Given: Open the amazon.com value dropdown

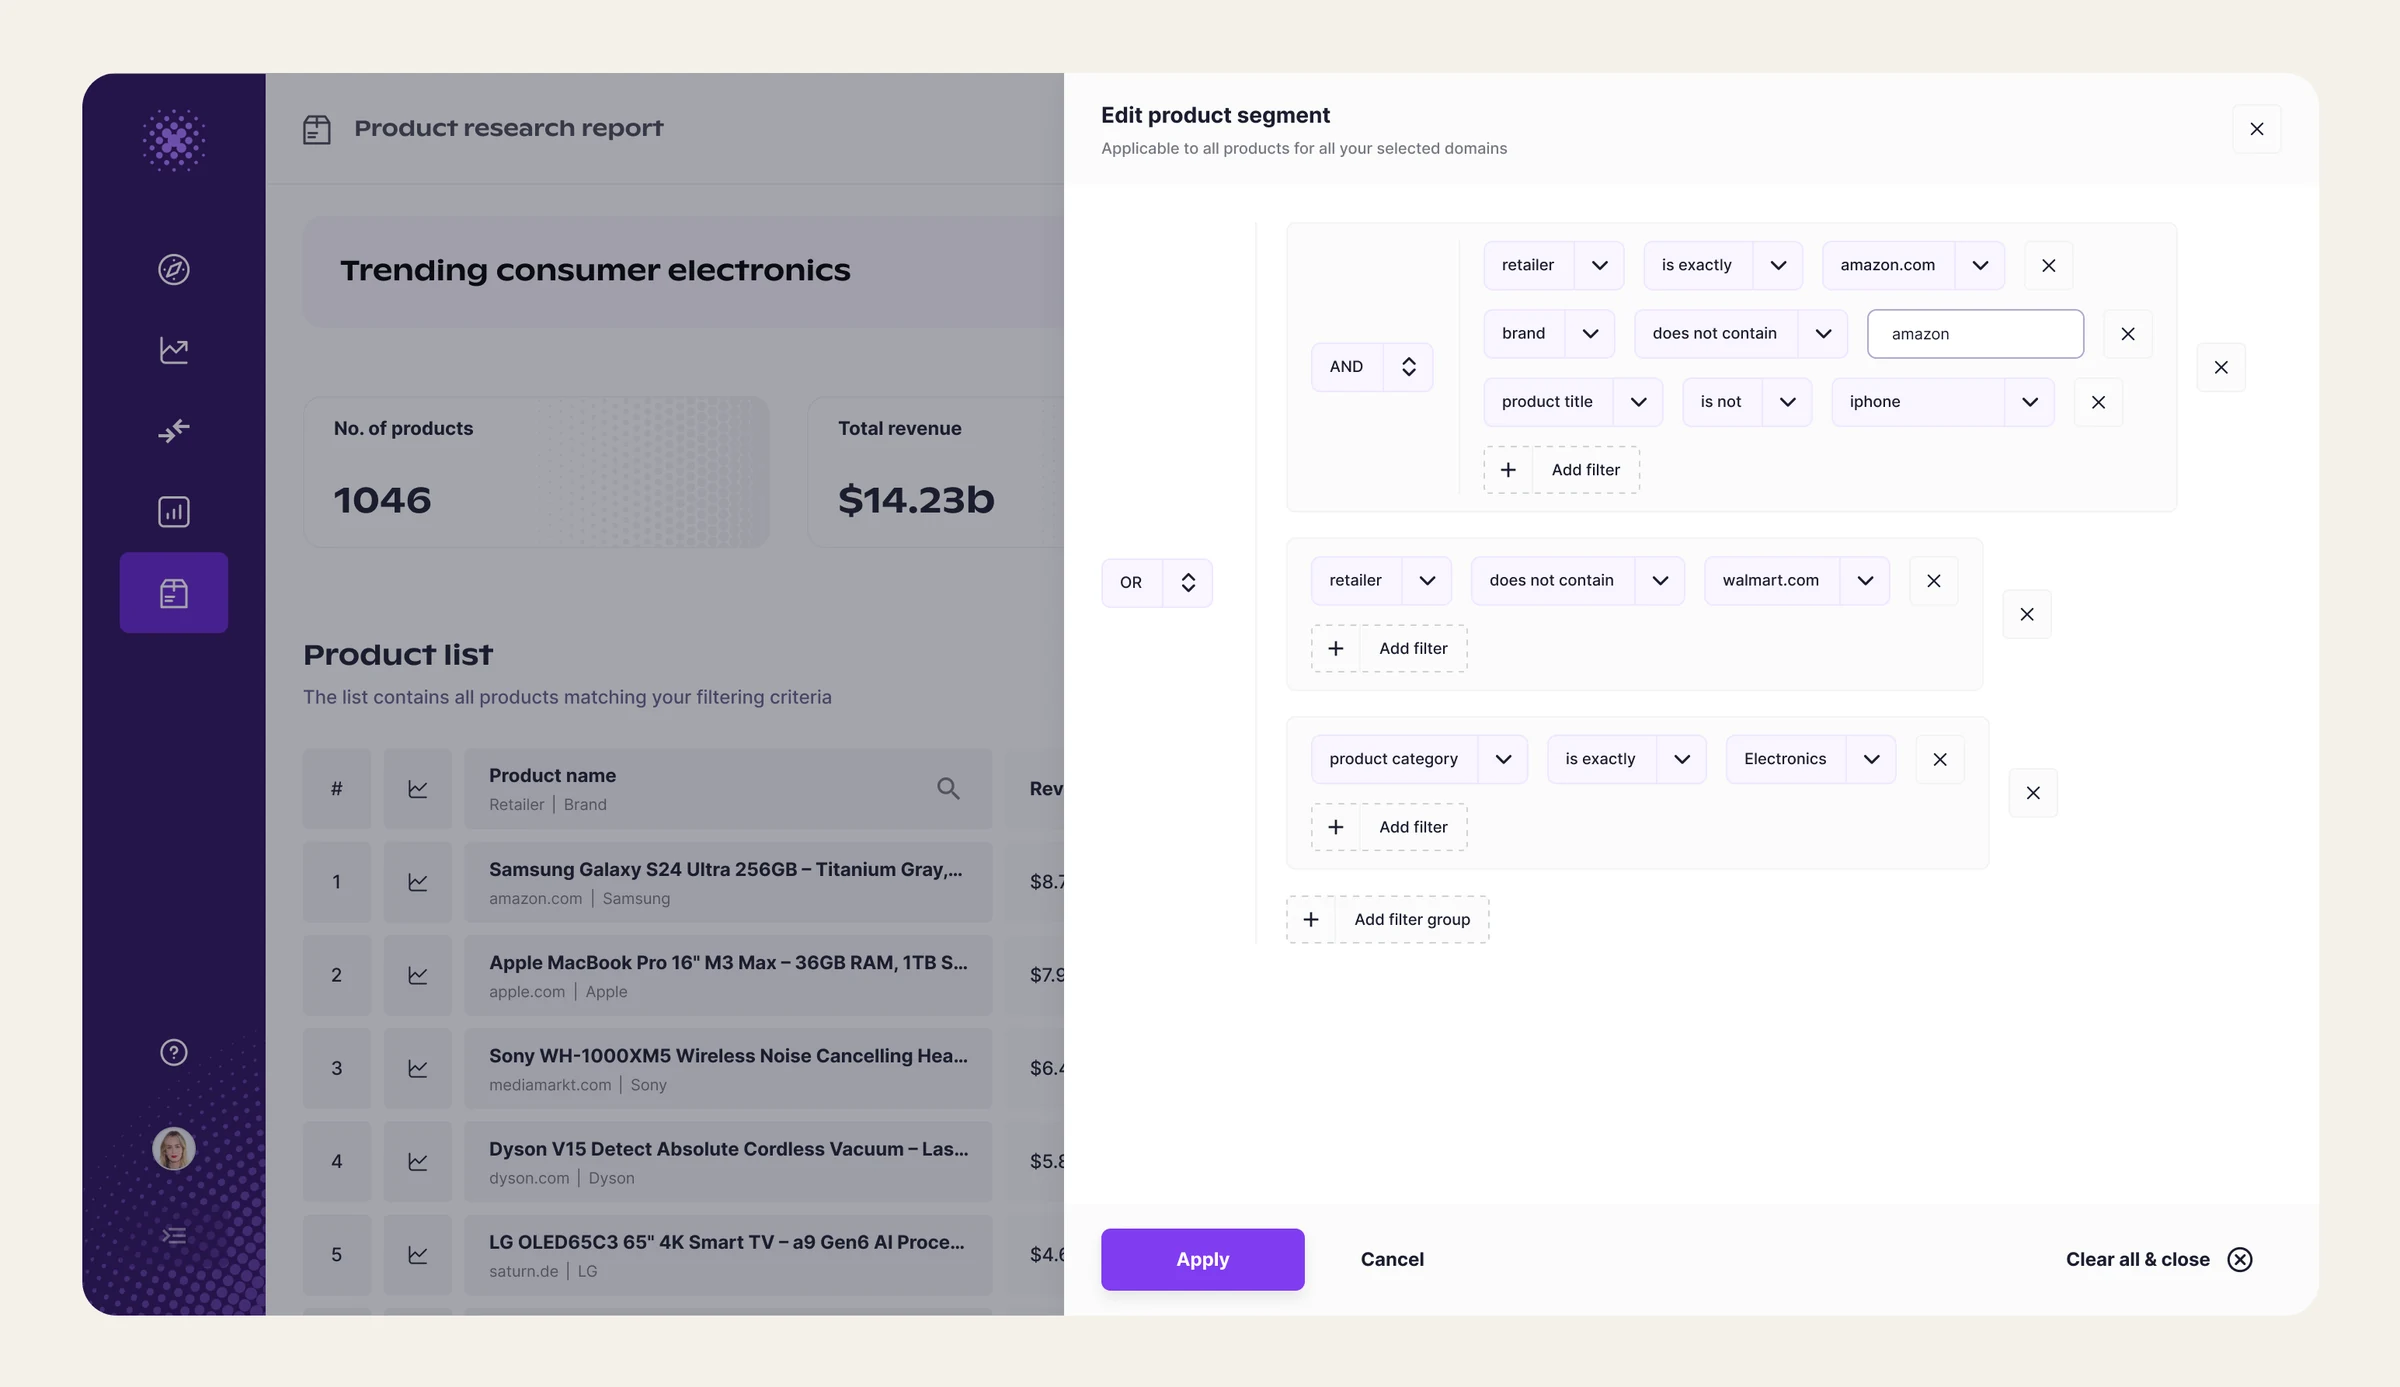Looking at the screenshot, I should click(x=1980, y=265).
